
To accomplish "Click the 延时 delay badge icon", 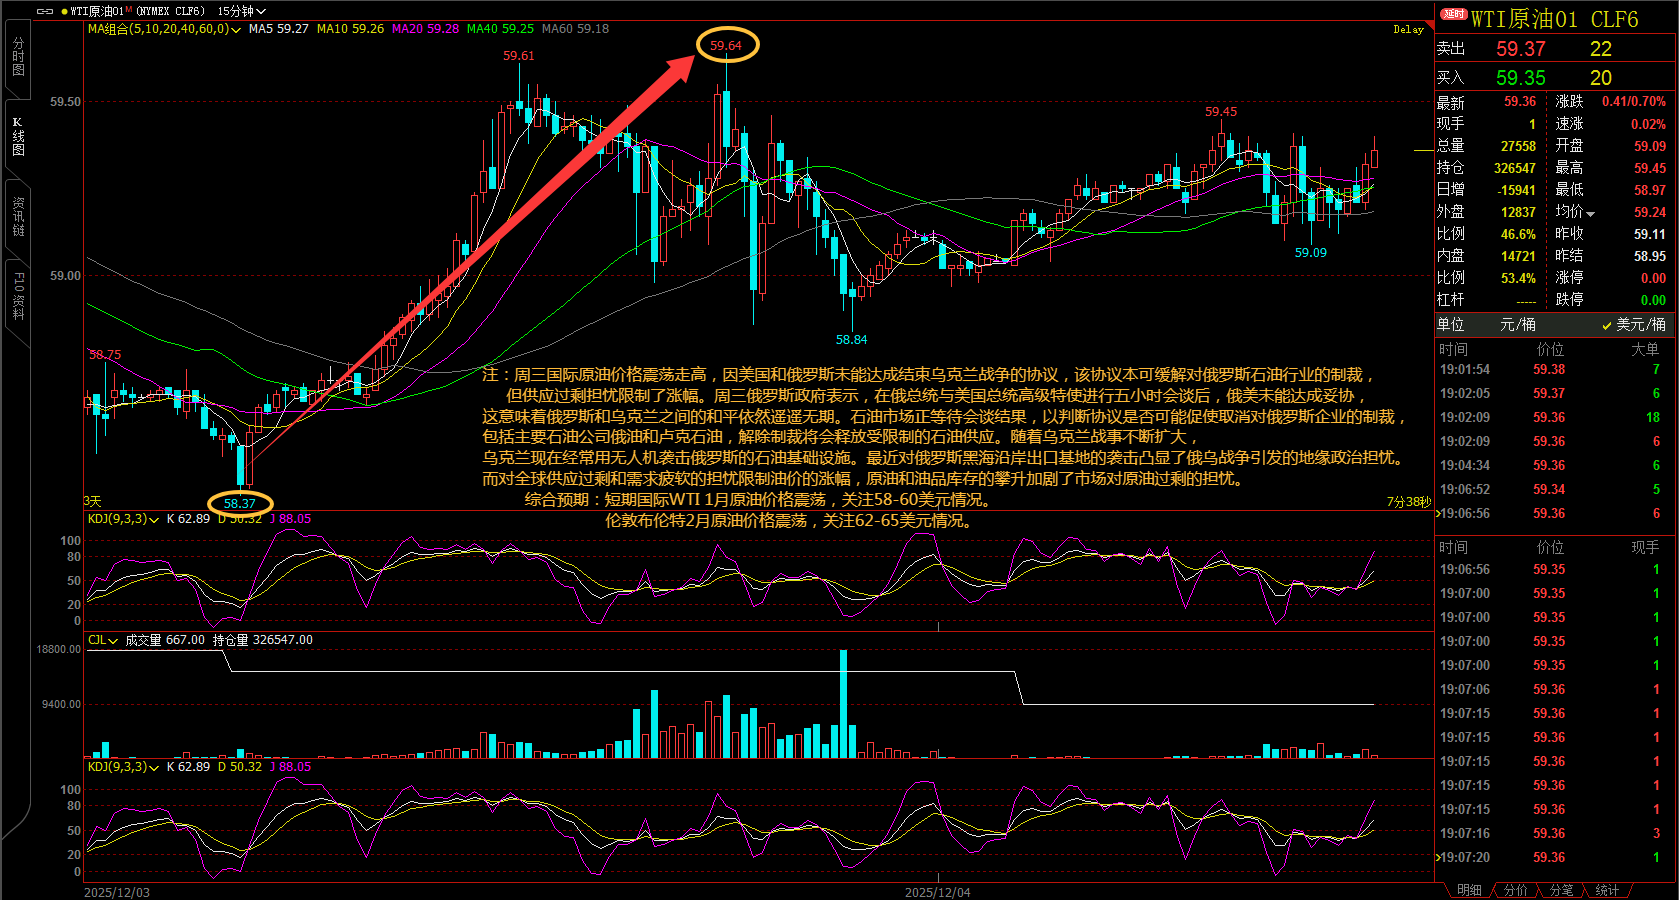I will pyautogui.click(x=1453, y=14).
